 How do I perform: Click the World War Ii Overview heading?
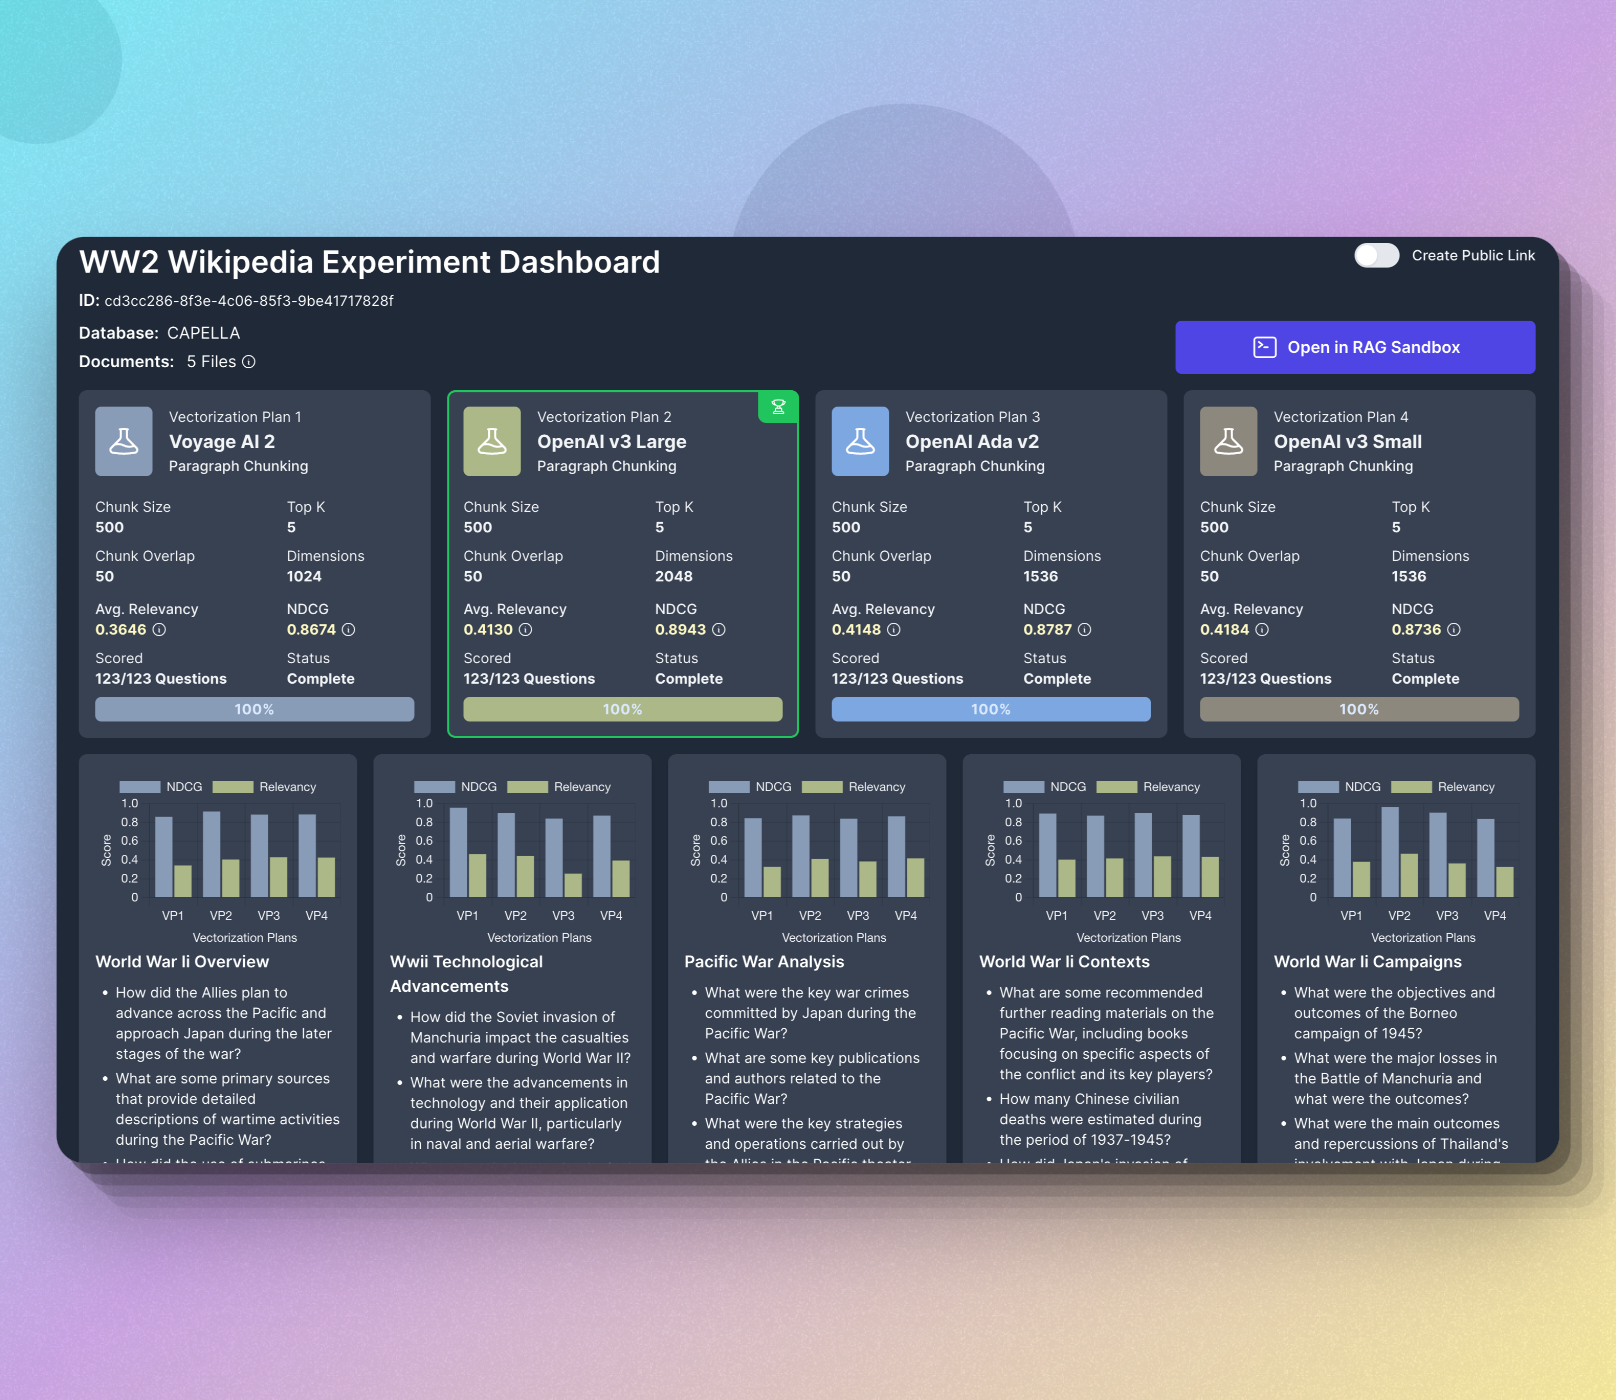pyautogui.click(x=182, y=962)
